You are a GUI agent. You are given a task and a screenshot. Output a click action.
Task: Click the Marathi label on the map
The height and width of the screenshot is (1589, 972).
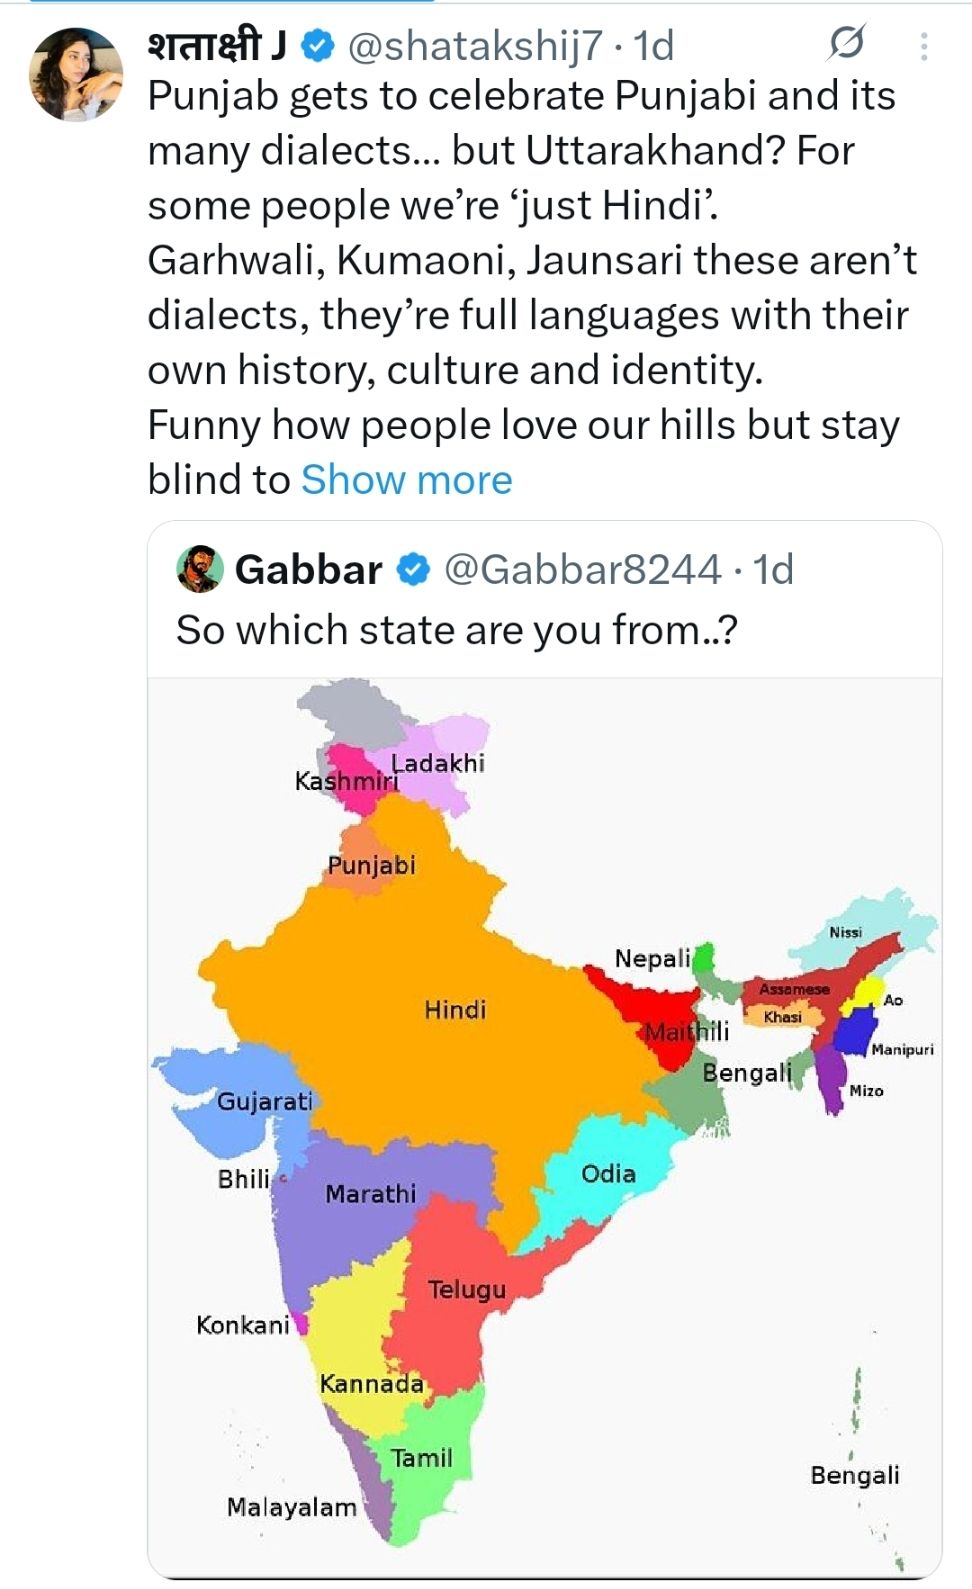point(370,1194)
